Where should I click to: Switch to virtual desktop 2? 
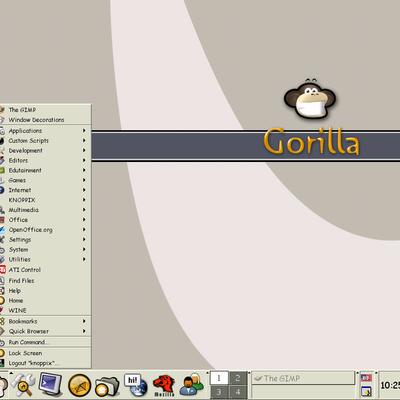[238, 378]
